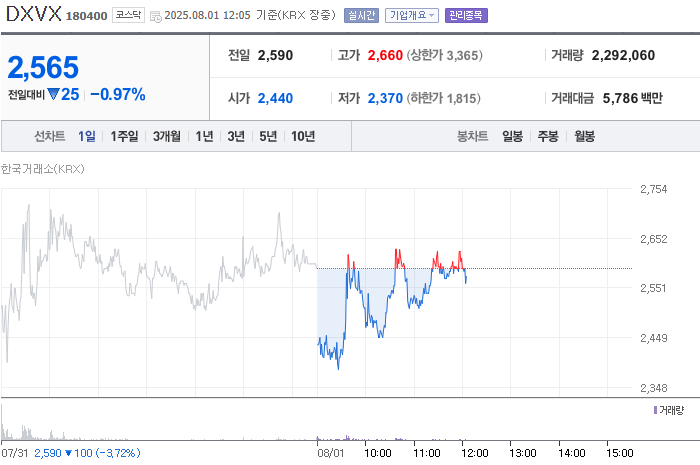700x465 pixels.
Task: Switch to 월봉 candlestick chart
Action: coord(584,136)
